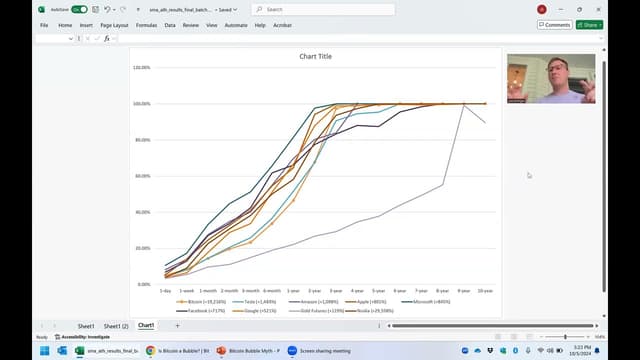Expand the Name Box dropdown

(71, 39)
